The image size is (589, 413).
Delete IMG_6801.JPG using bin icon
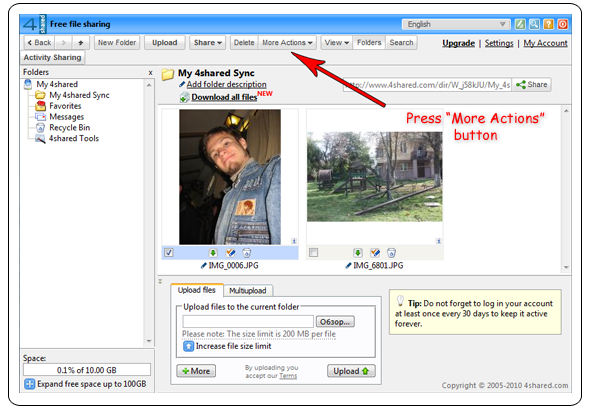point(391,253)
